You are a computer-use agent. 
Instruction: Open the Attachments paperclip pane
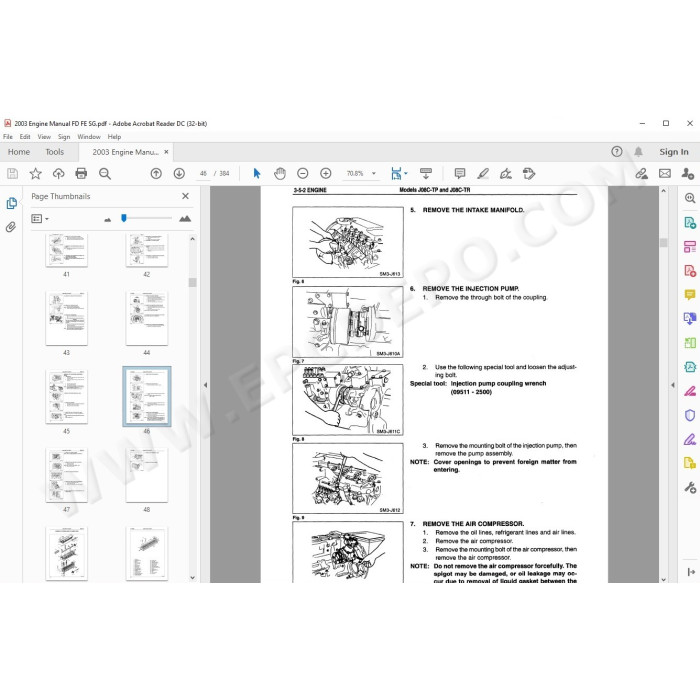coord(11,227)
